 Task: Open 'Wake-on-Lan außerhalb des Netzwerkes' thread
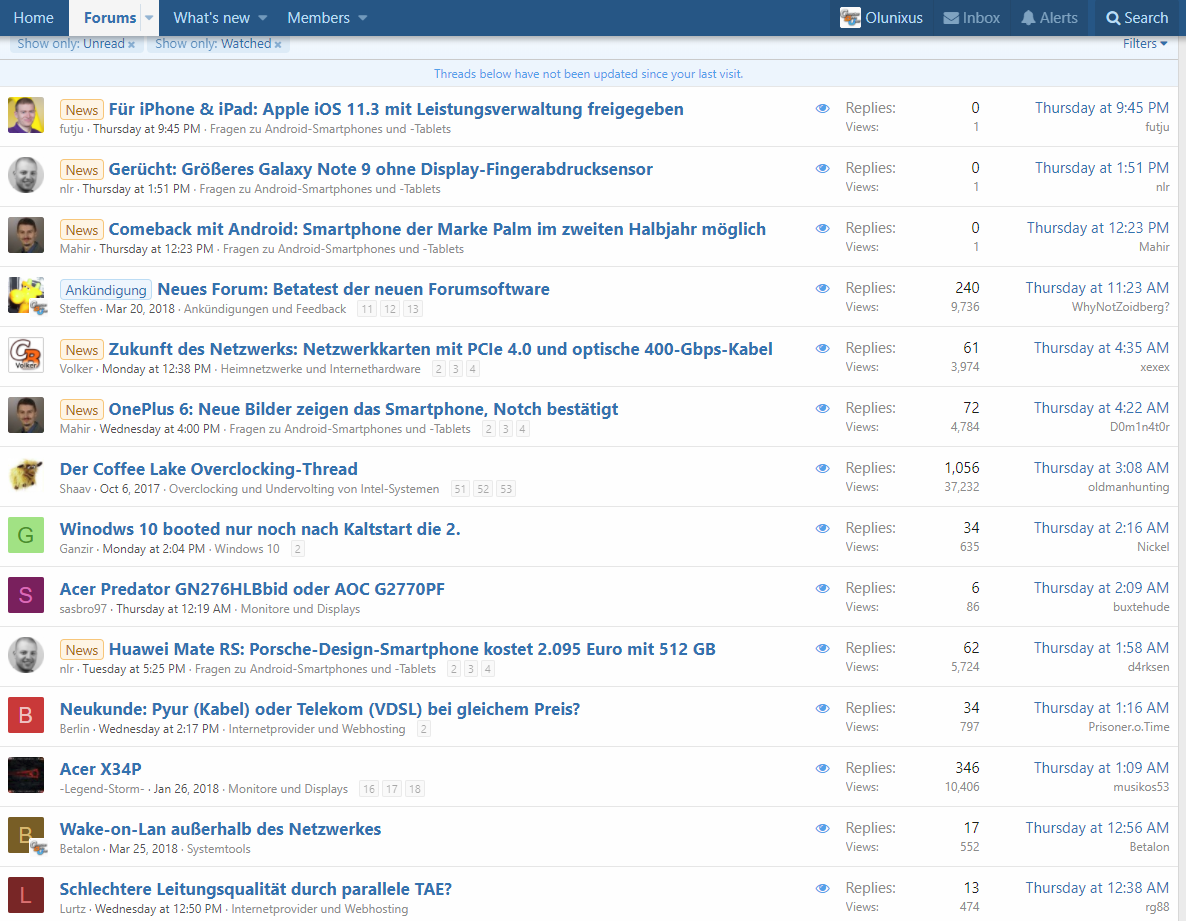point(220,829)
